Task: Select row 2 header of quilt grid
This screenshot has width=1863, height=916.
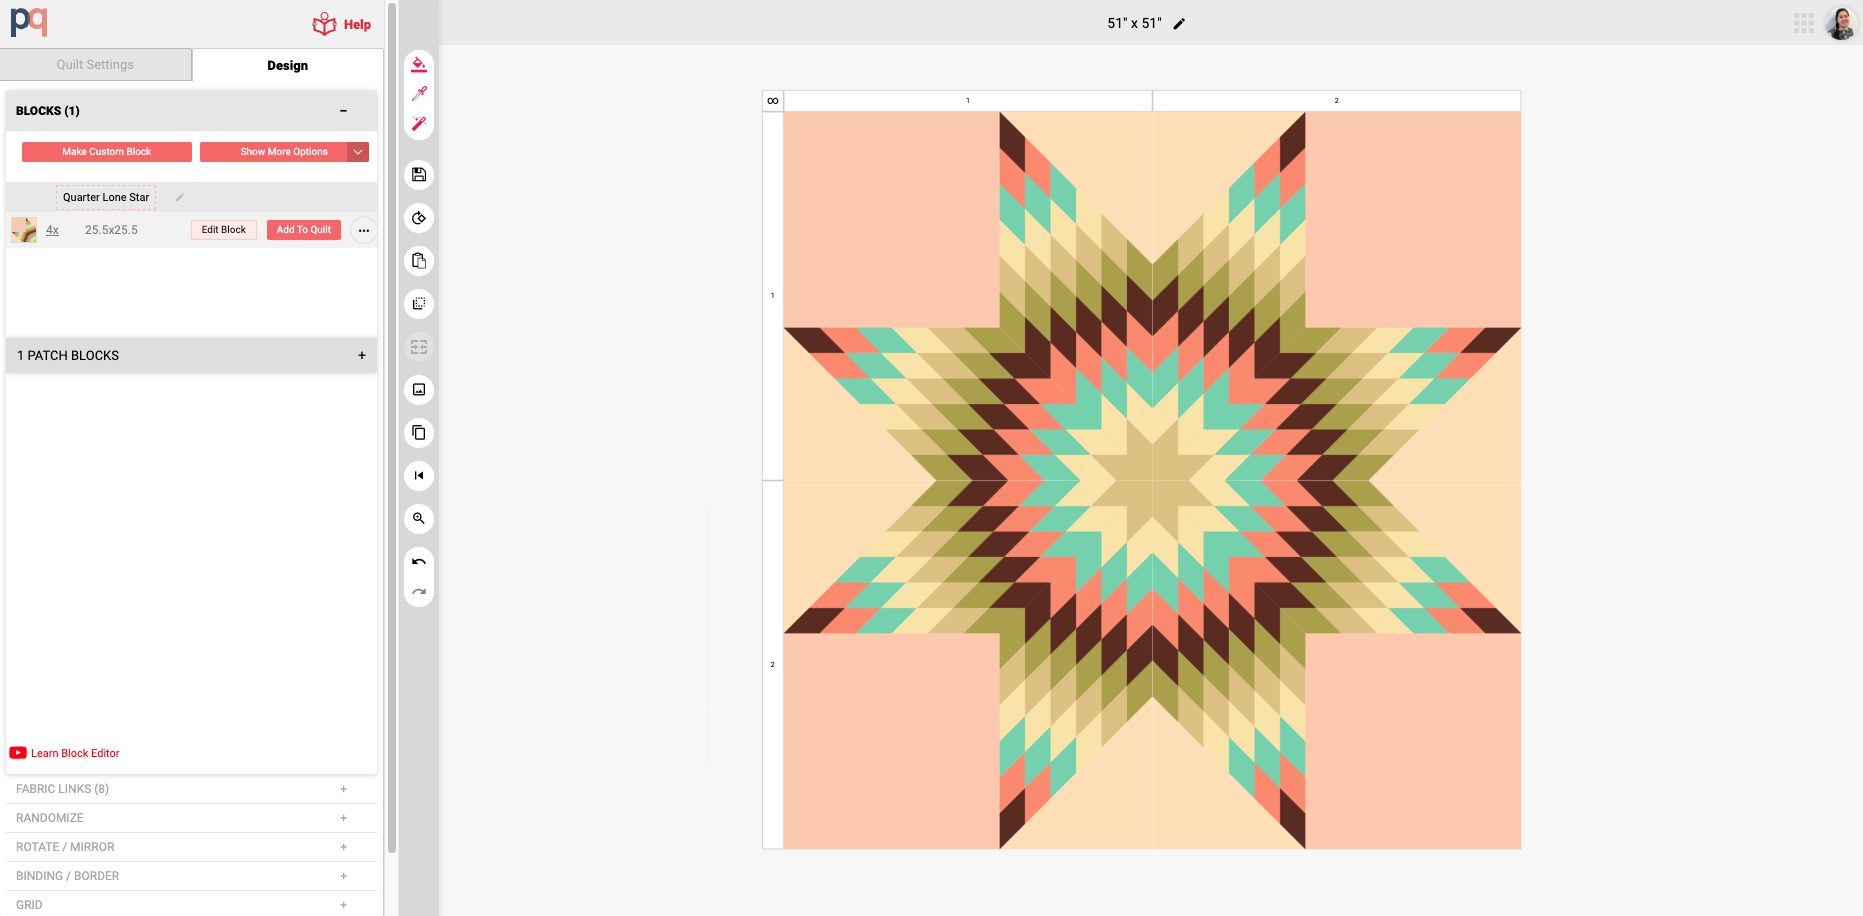Action: 773,665
